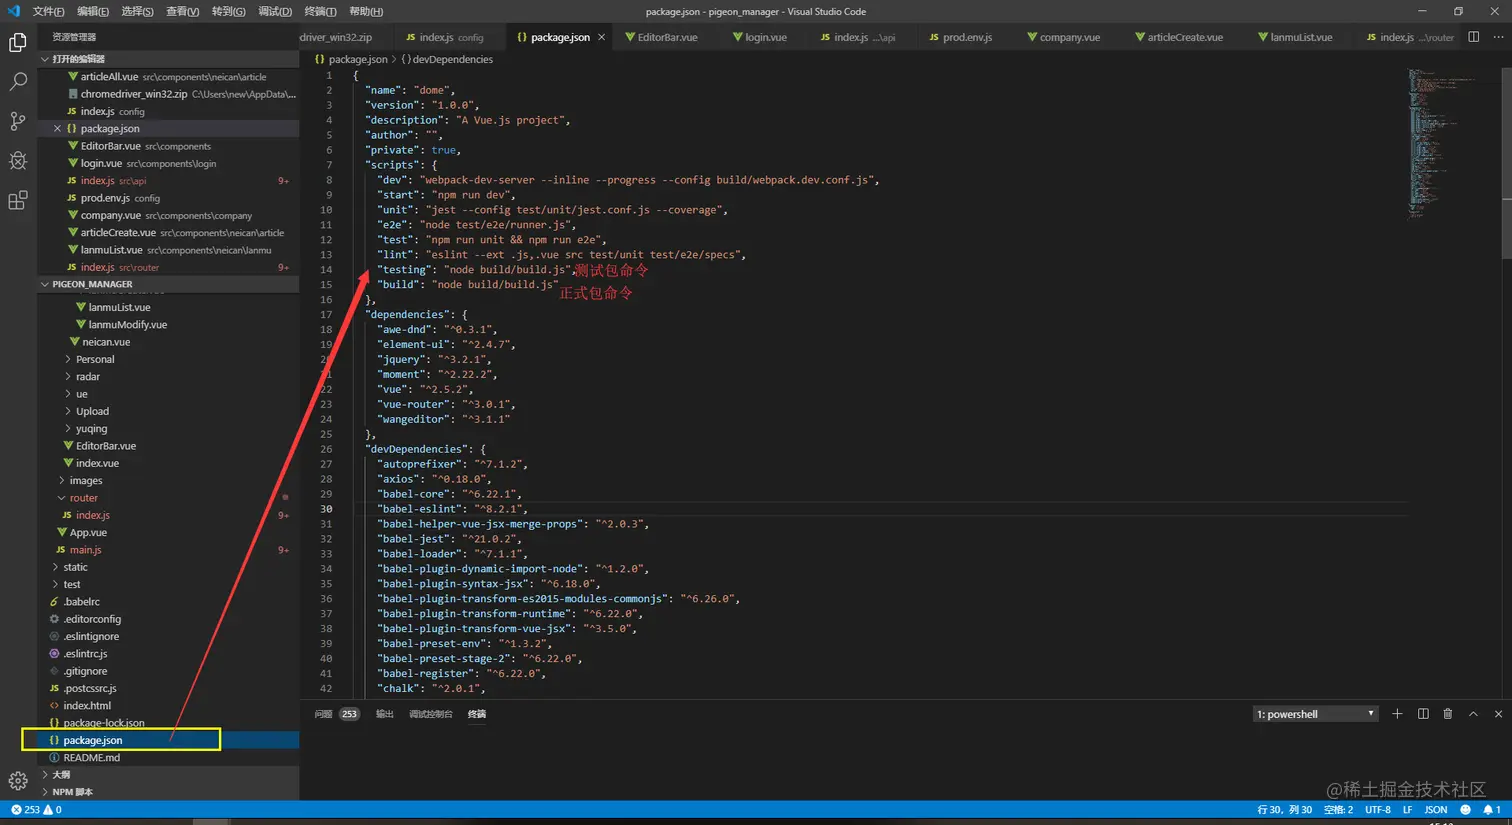Viewport: 1512px width, 825px height.
Task: Click the editor minimap code preview
Action: click(1434, 143)
